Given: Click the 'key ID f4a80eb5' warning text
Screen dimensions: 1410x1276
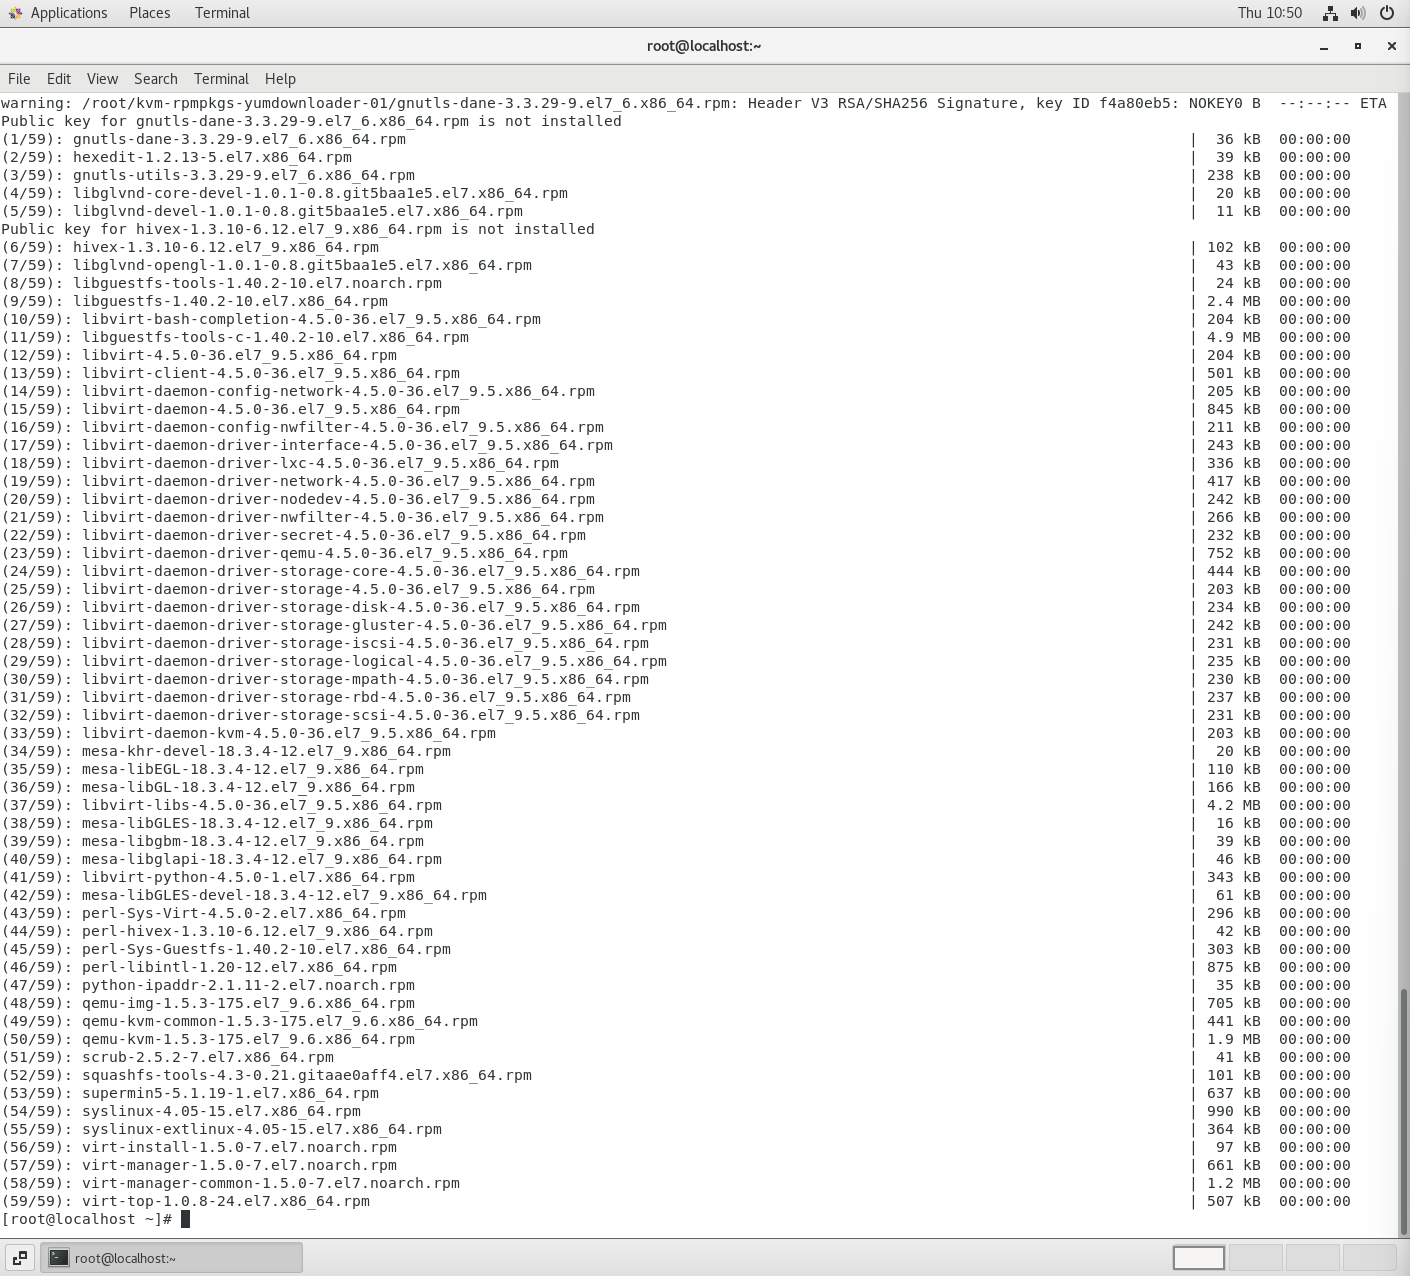Looking at the screenshot, I should pyautogui.click(x=1103, y=103).
